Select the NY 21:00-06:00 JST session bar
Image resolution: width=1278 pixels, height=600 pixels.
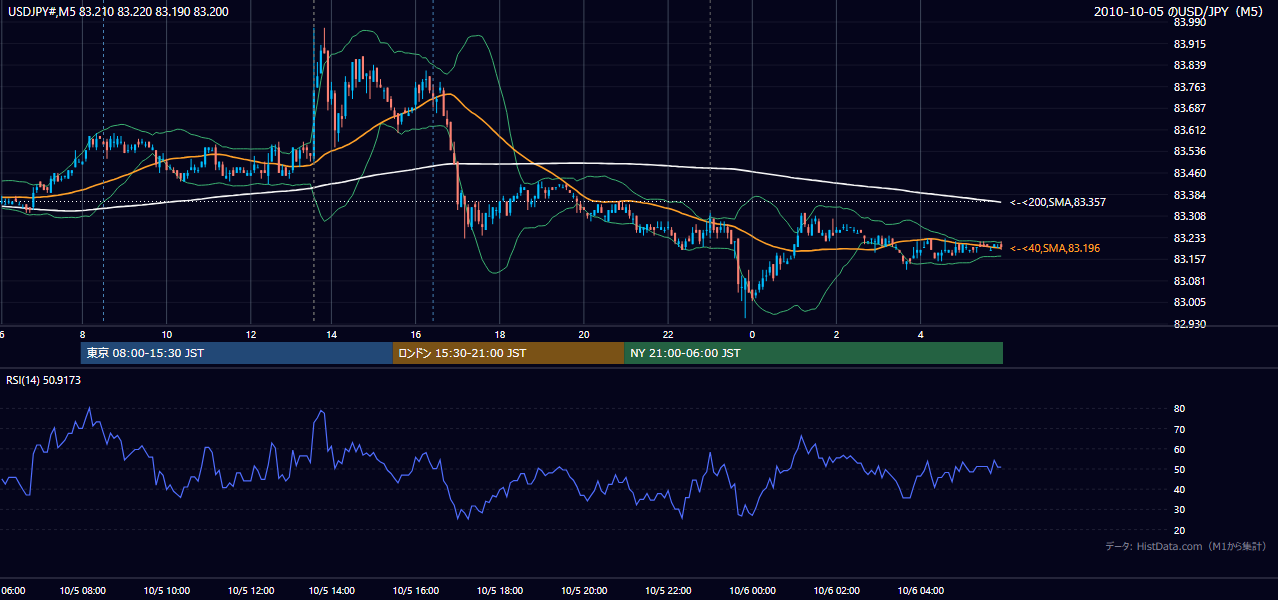tap(813, 353)
